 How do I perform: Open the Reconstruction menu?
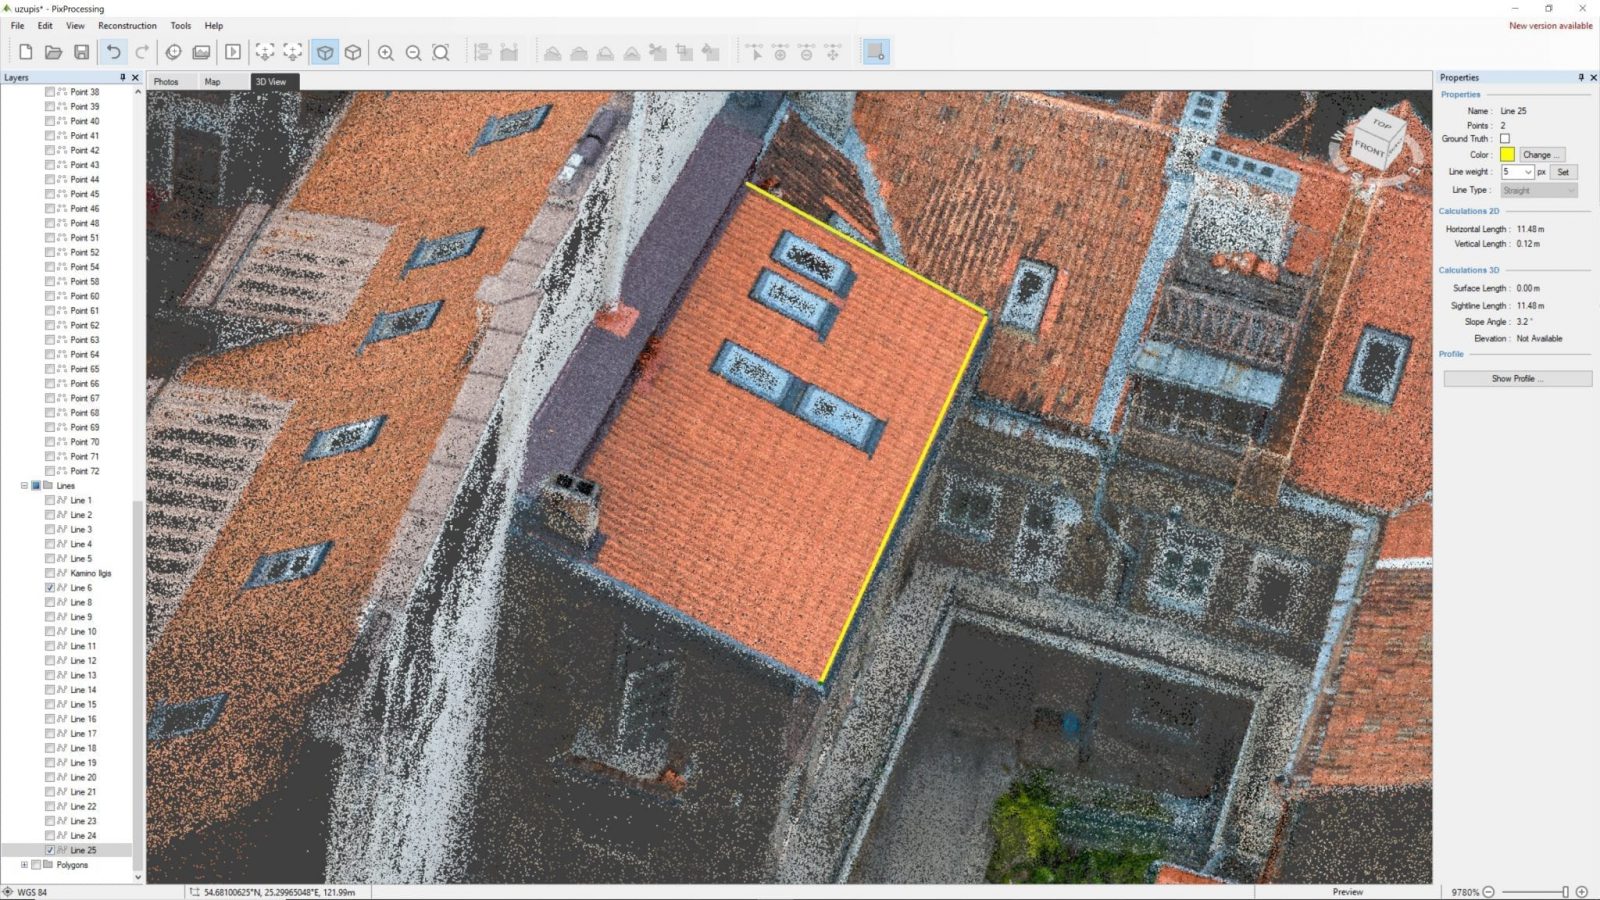pos(127,26)
